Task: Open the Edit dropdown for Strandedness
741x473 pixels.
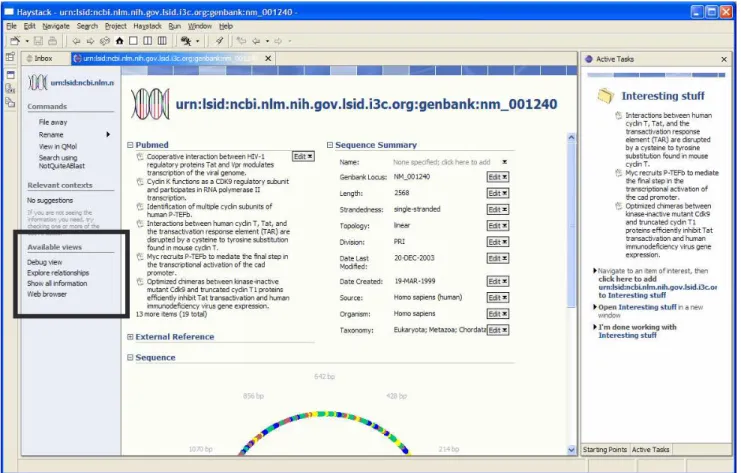Action: coord(498,209)
